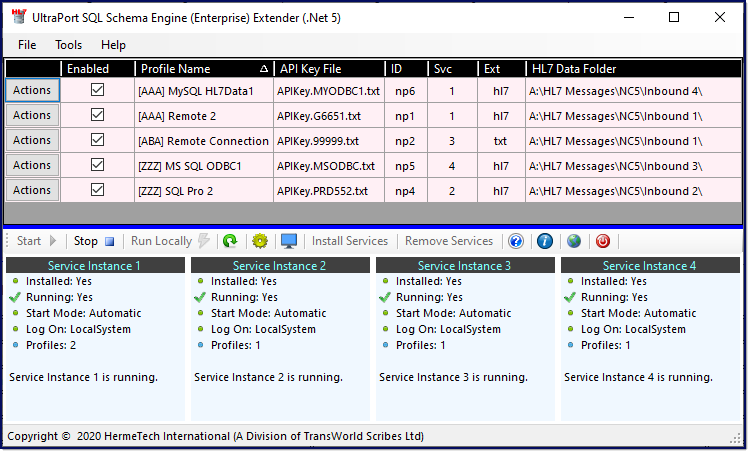Toggle Enabled checkbox for MS SQL ODBC1
Viewport: 750px width, 453px height.
(x=98, y=165)
